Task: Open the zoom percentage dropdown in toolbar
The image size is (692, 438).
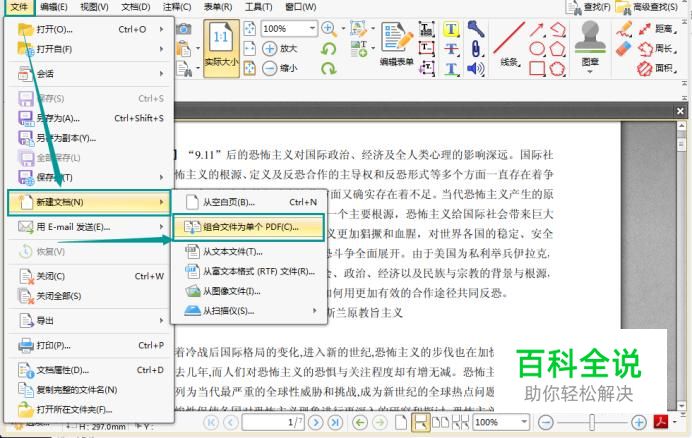Action: click(x=312, y=28)
